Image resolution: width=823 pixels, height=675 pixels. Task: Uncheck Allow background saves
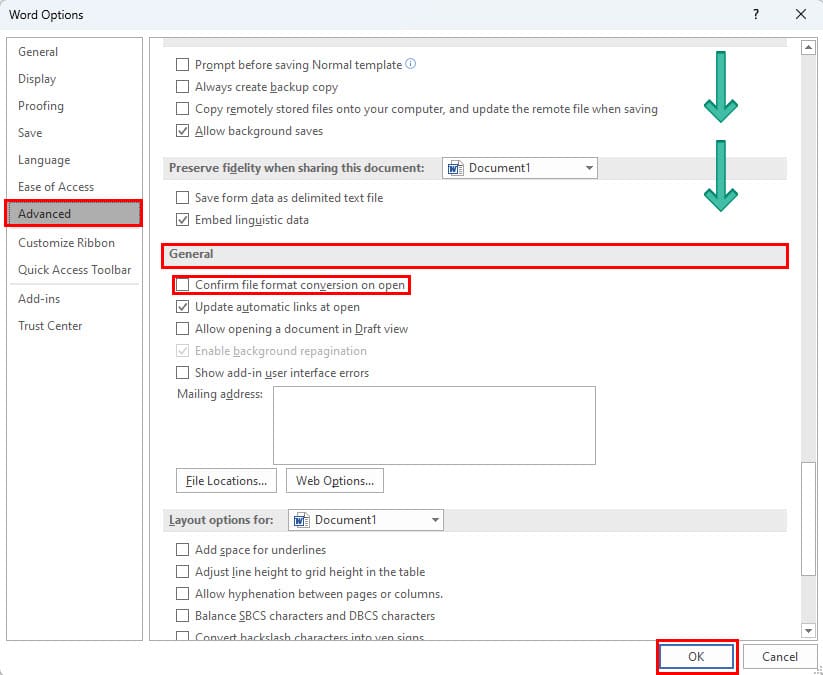(182, 131)
